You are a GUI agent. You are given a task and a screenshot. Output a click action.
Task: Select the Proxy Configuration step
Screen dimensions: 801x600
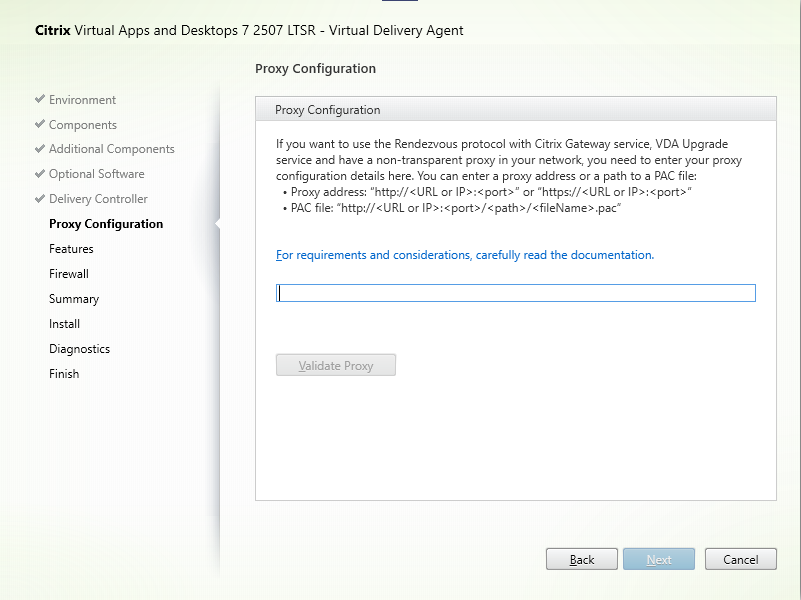[x=106, y=224]
